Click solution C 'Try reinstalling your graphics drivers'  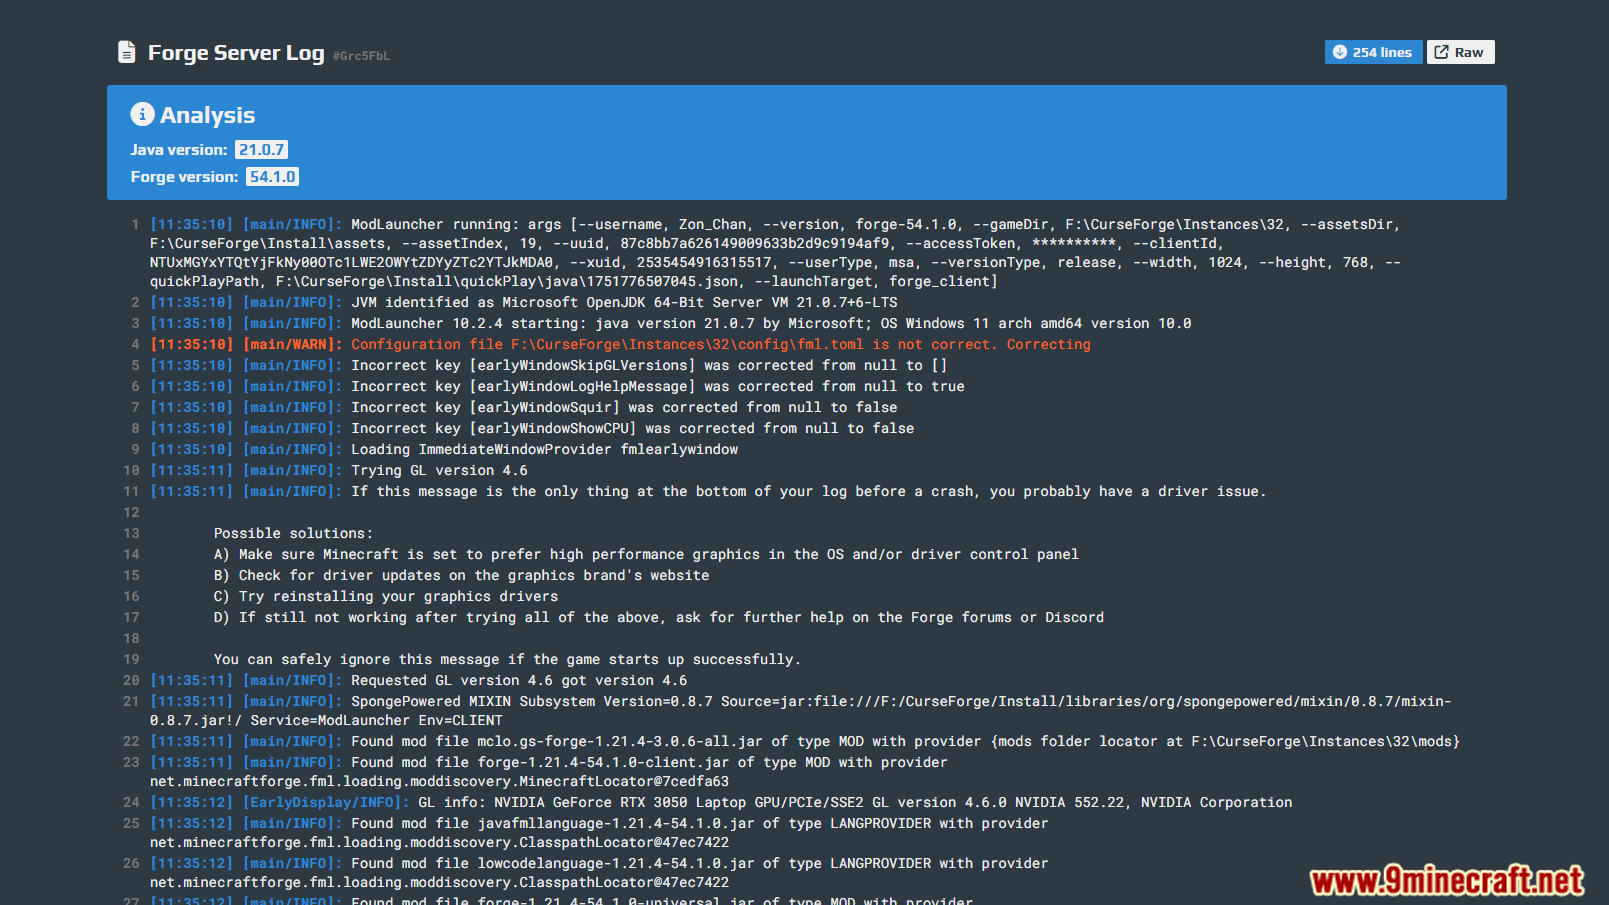pos(386,597)
